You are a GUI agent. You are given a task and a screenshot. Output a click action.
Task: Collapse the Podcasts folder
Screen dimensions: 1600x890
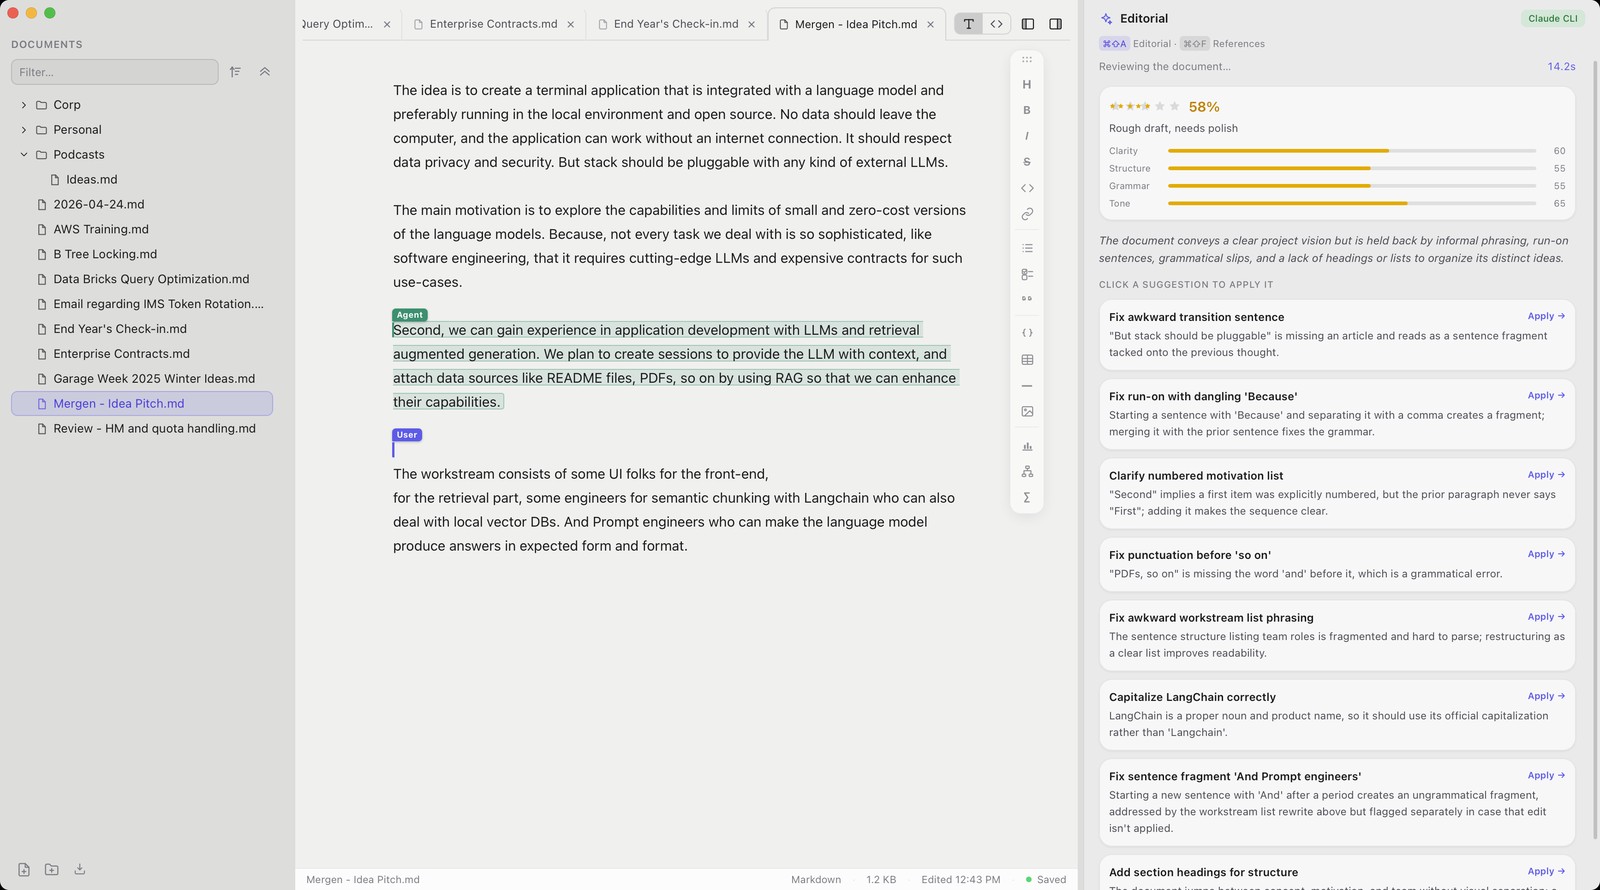tap(24, 155)
